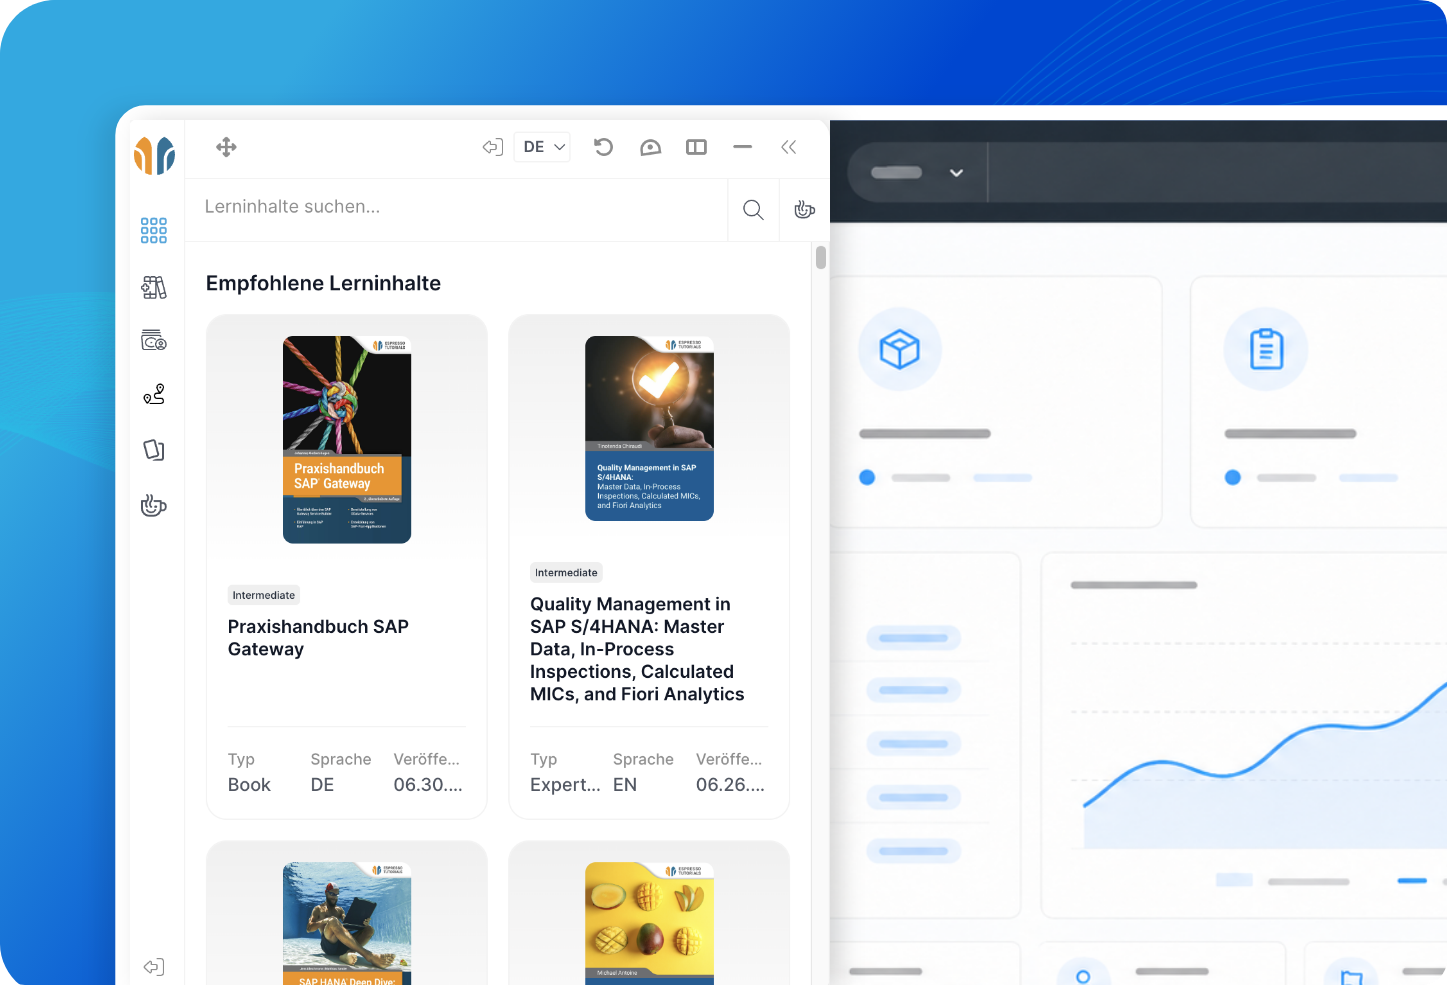Click the magnifier search icon
The height and width of the screenshot is (985, 1447).
click(753, 209)
